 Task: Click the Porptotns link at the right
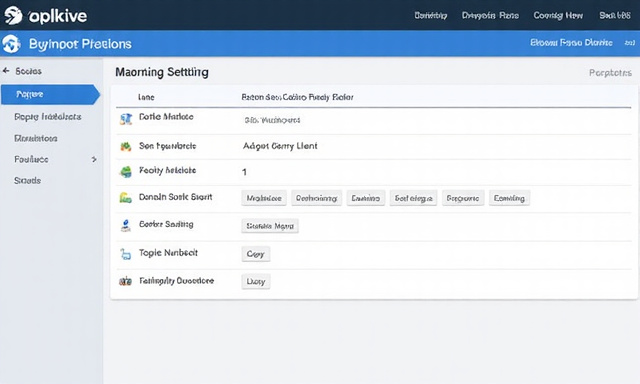(x=610, y=73)
